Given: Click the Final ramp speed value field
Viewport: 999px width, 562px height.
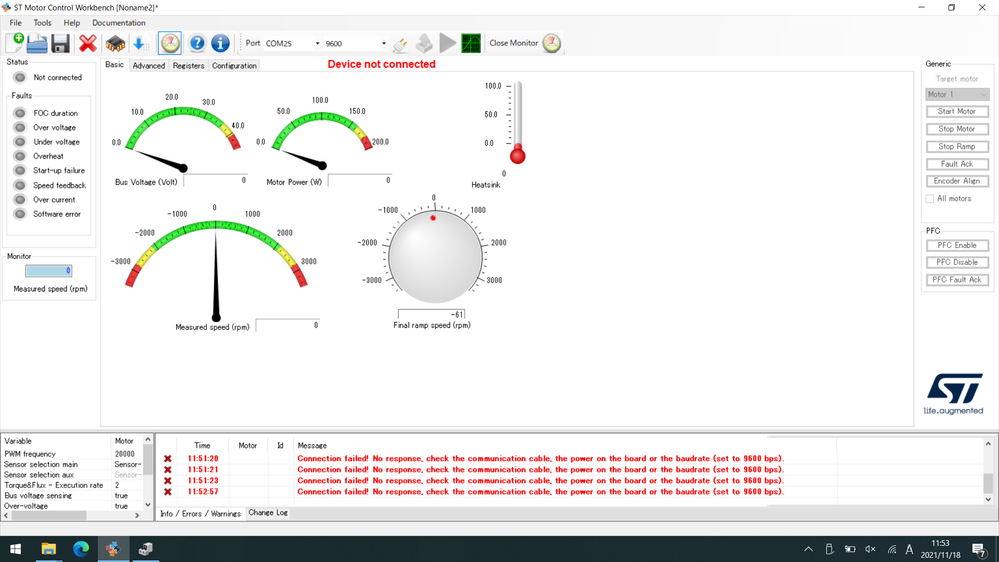Looking at the screenshot, I should [432, 314].
